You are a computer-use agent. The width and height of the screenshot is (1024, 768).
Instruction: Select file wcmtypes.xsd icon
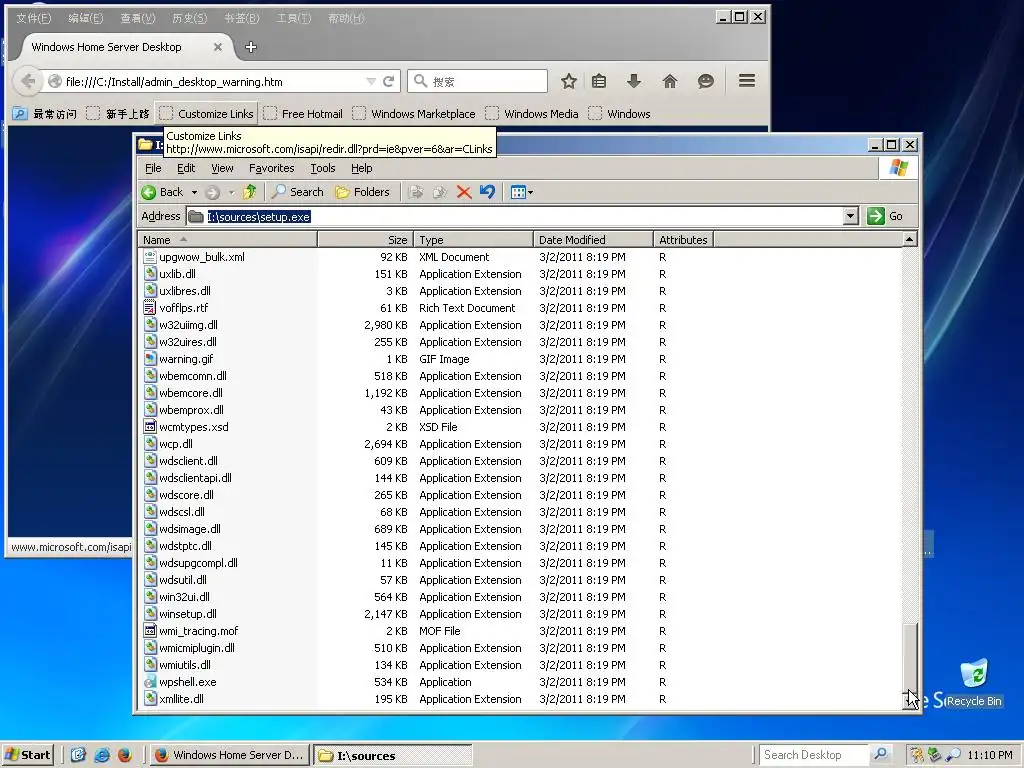pyautogui.click(x=150, y=427)
